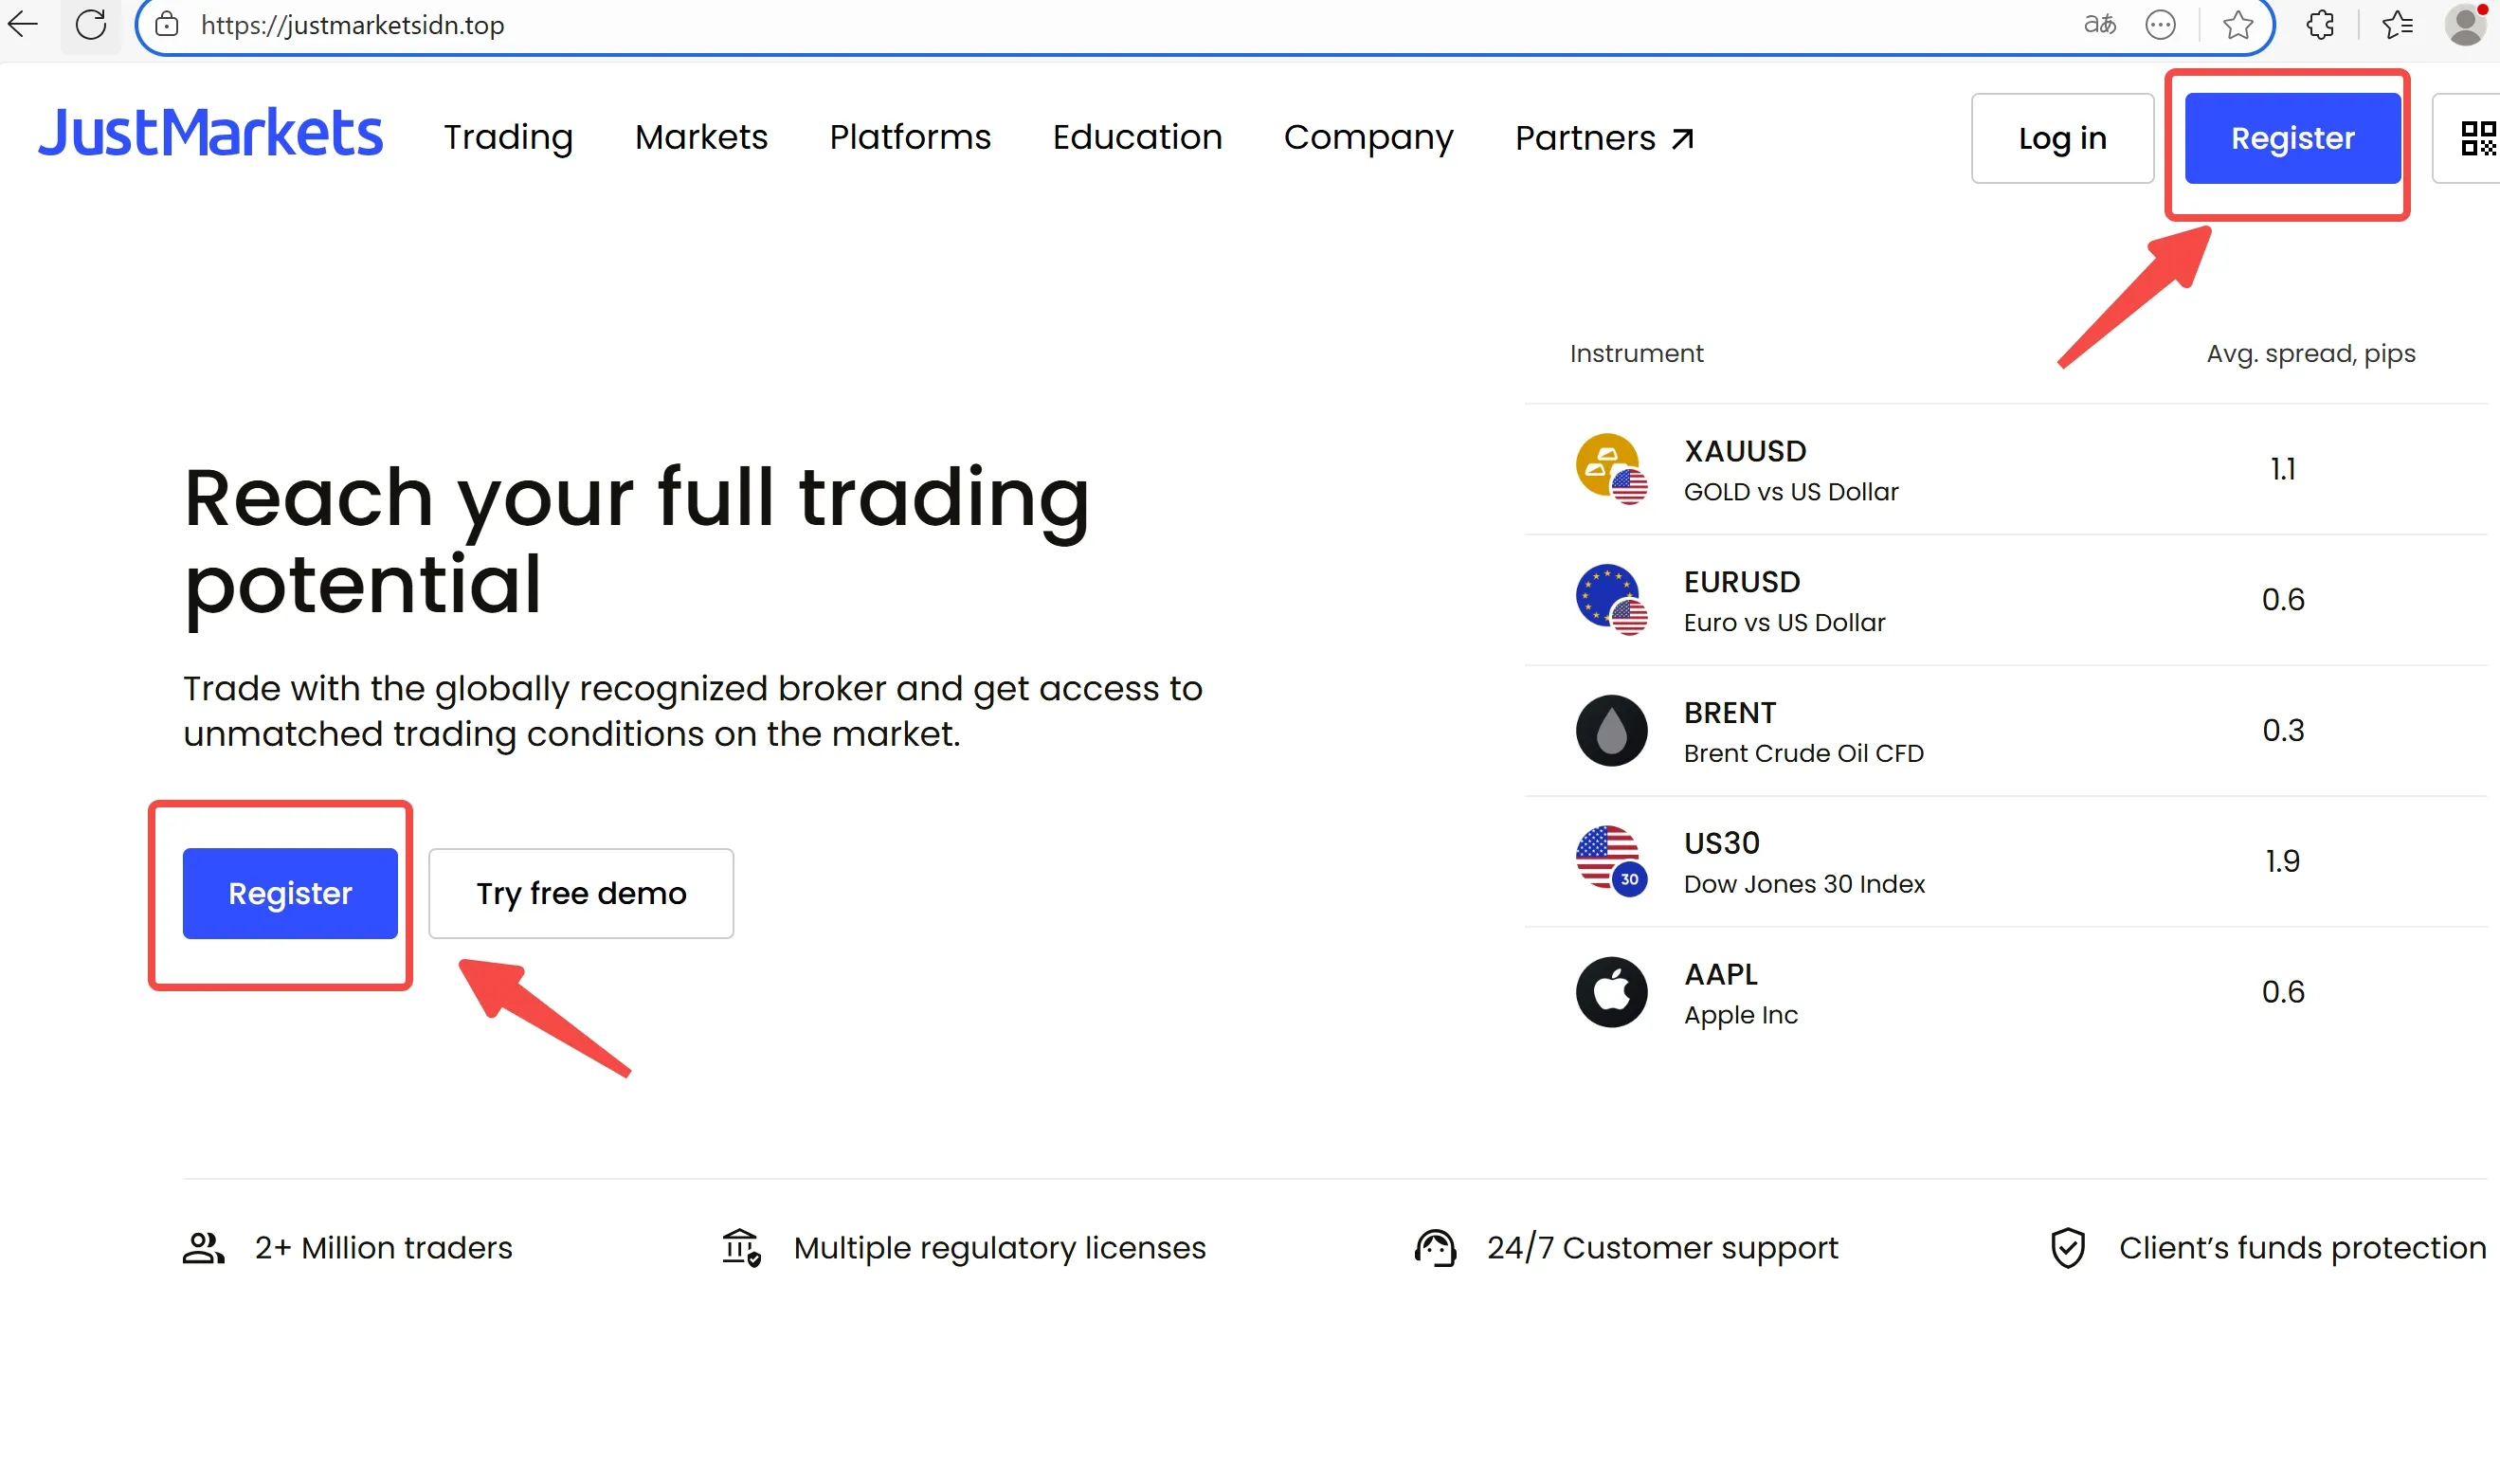Click the Log in button
The image size is (2500, 1484).
2062,138
